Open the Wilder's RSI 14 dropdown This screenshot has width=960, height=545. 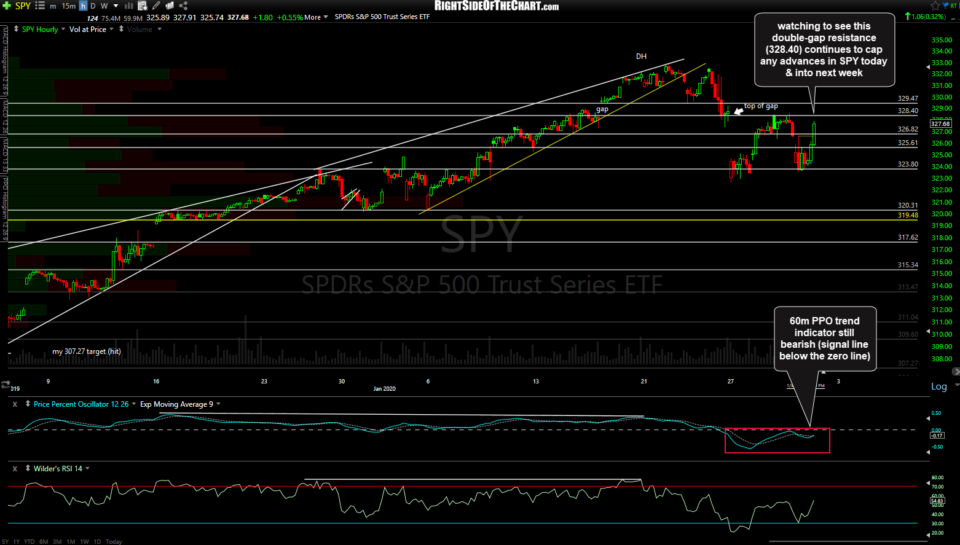[x=88, y=468]
